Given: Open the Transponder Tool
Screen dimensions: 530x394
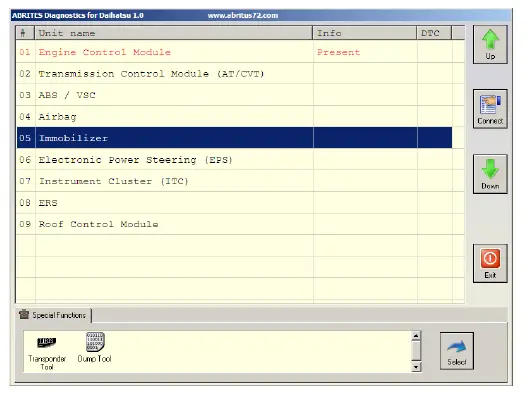Looking at the screenshot, I should click(x=47, y=352).
